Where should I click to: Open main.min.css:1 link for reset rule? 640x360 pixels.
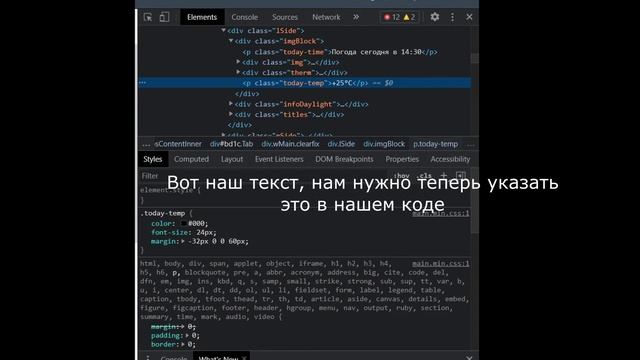(x=441, y=264)
